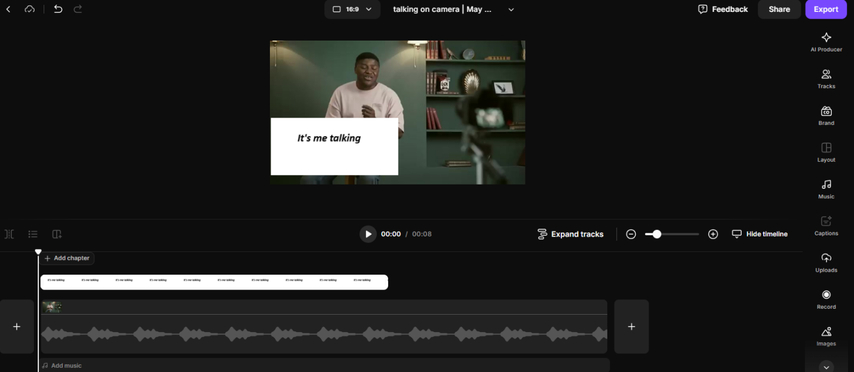Click Hide timeline

point(759,234)
